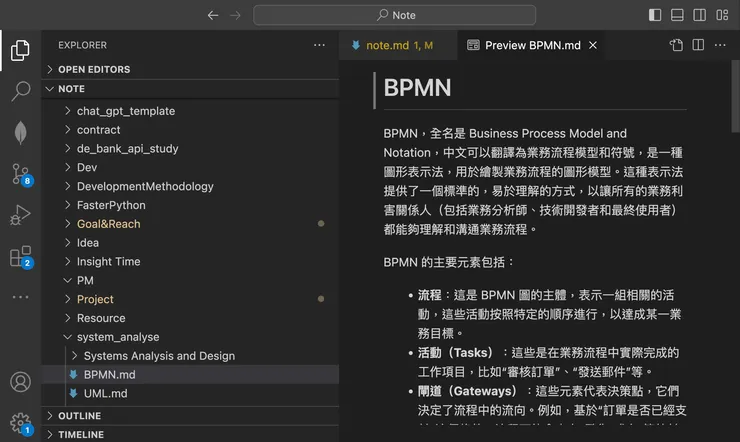This screenshot has width=740, height=442.
Task: Expand the TIMELINE section
Action: (190, 434)
